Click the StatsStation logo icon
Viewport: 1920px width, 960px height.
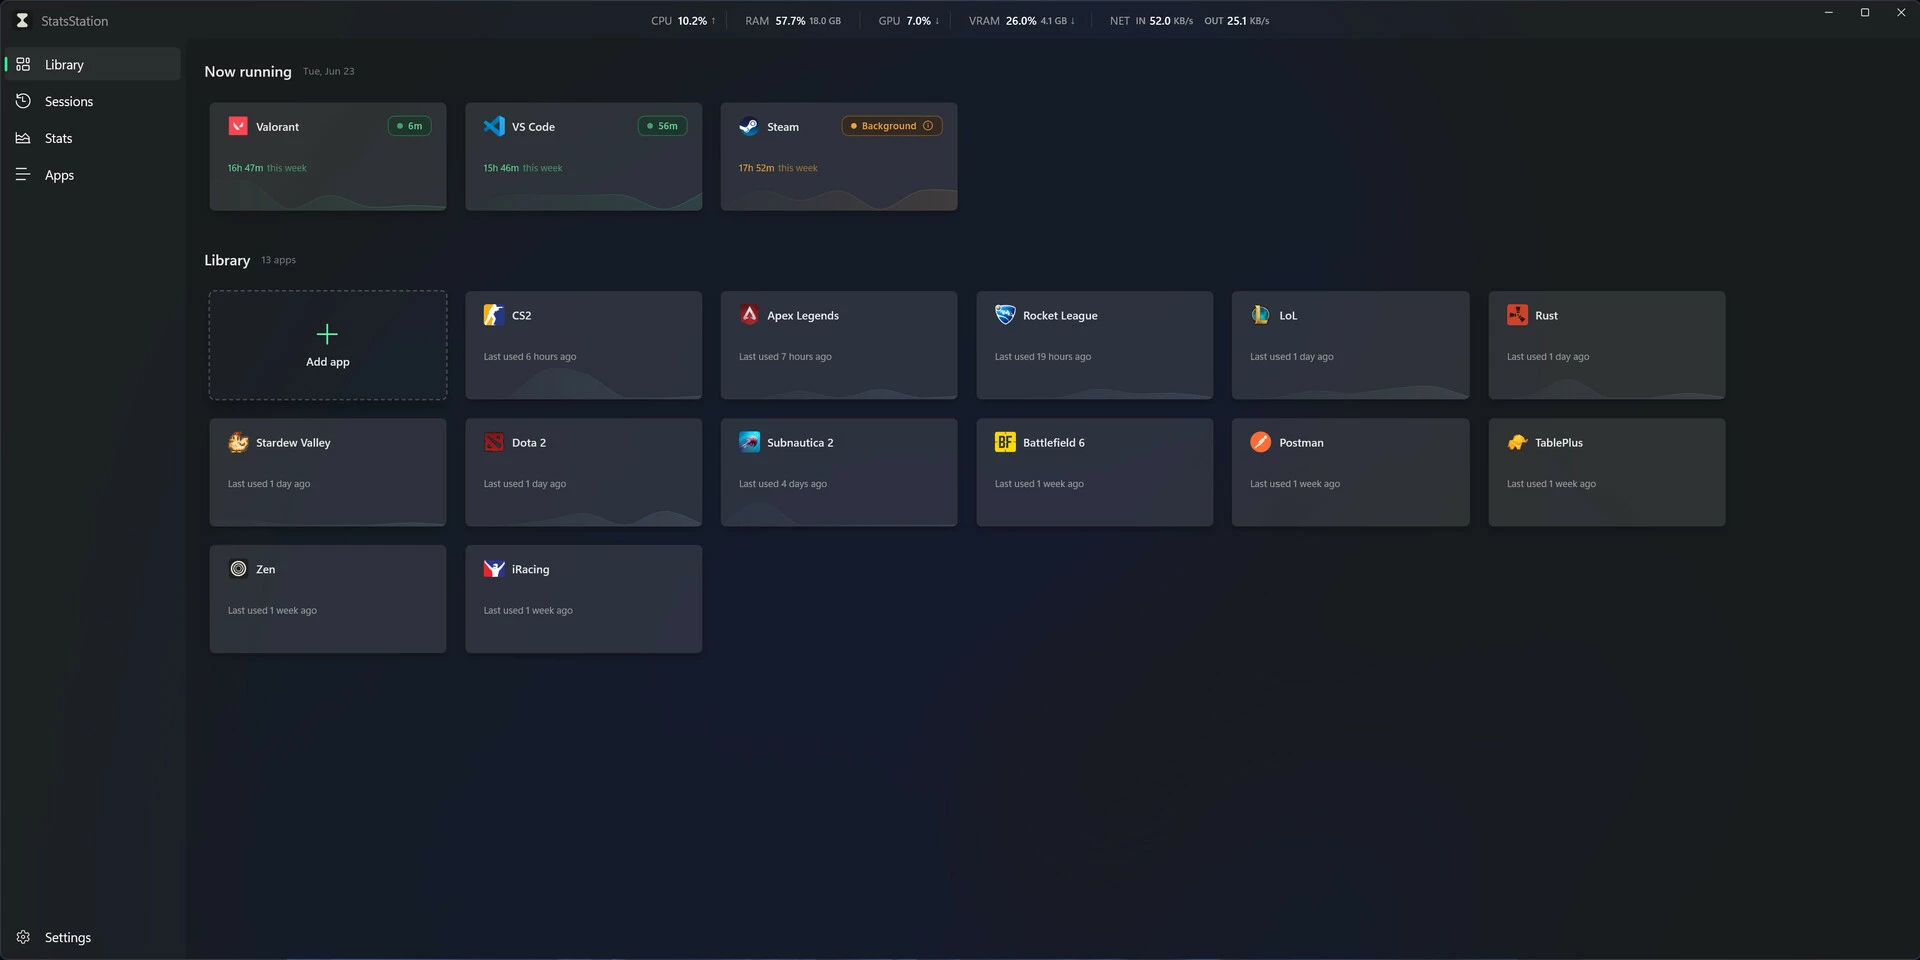22,20
